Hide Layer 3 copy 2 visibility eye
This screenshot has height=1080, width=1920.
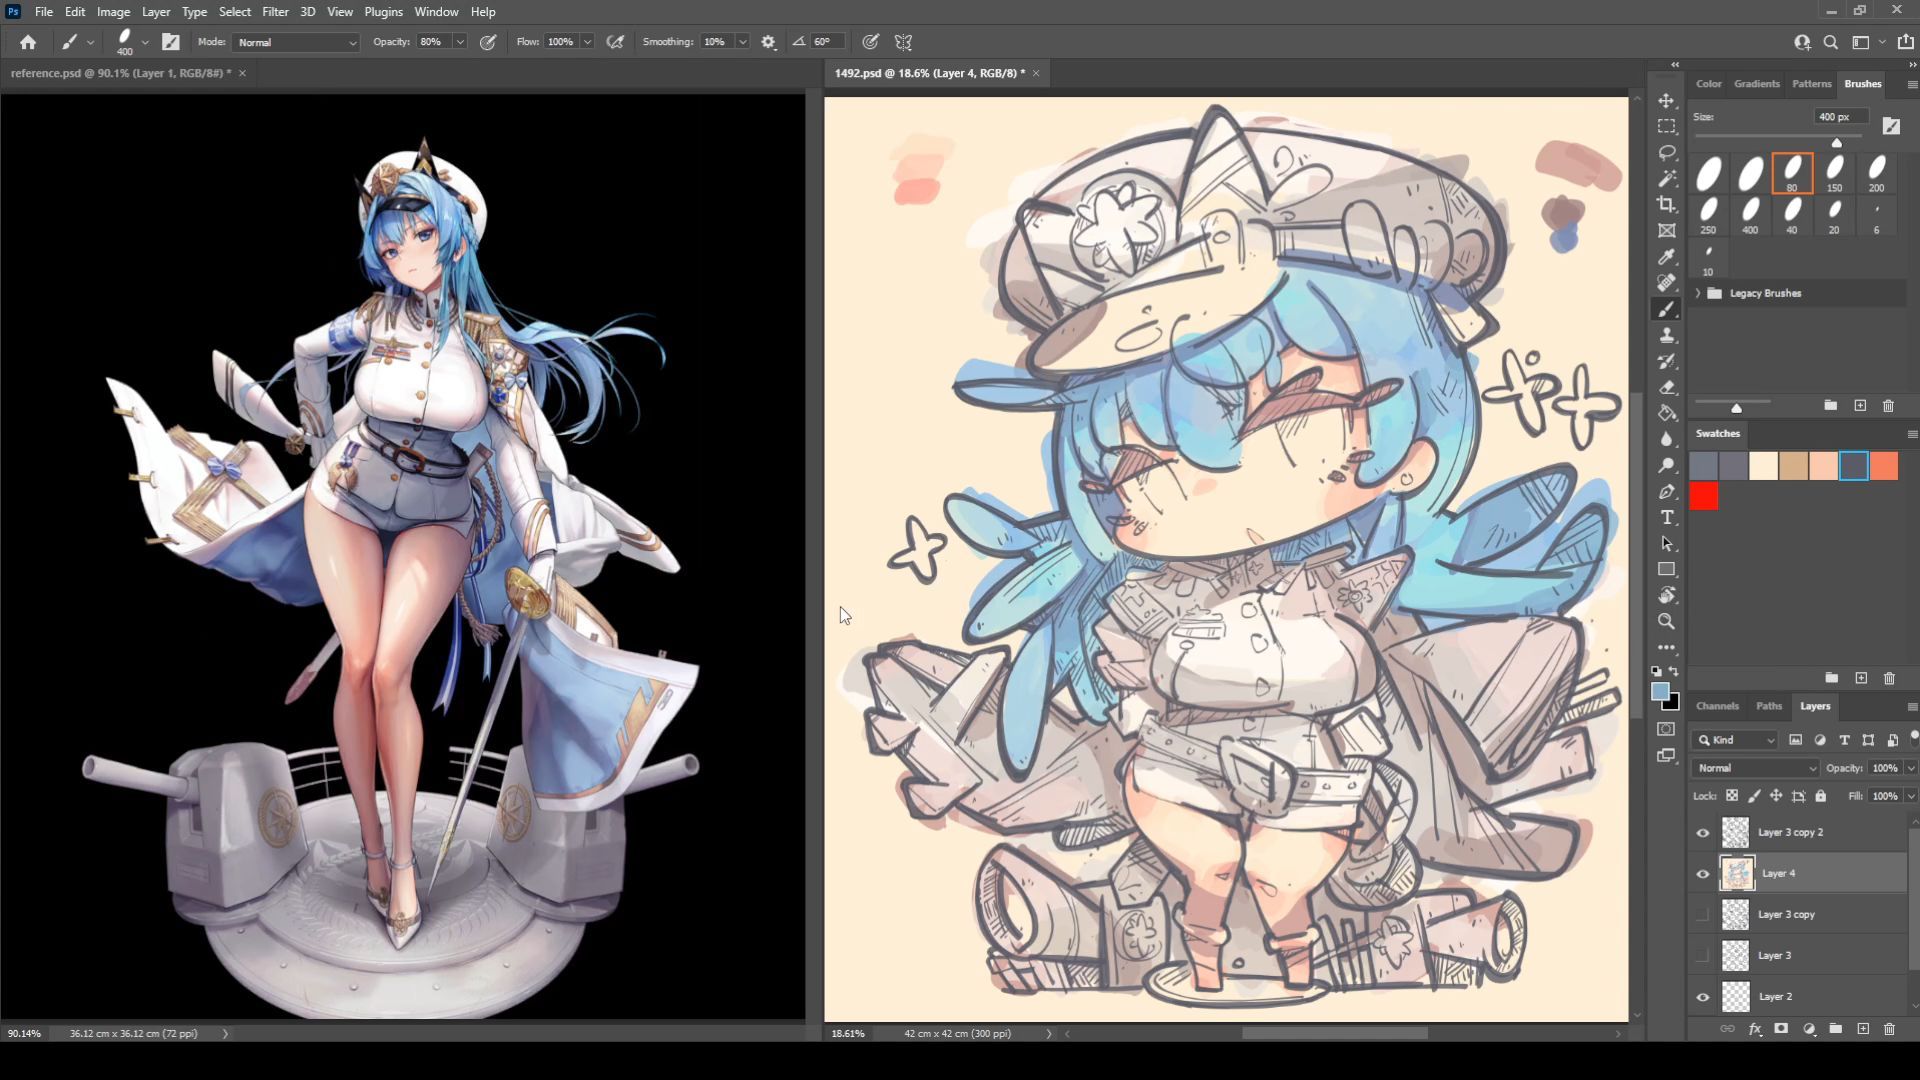click(1703, 833)
